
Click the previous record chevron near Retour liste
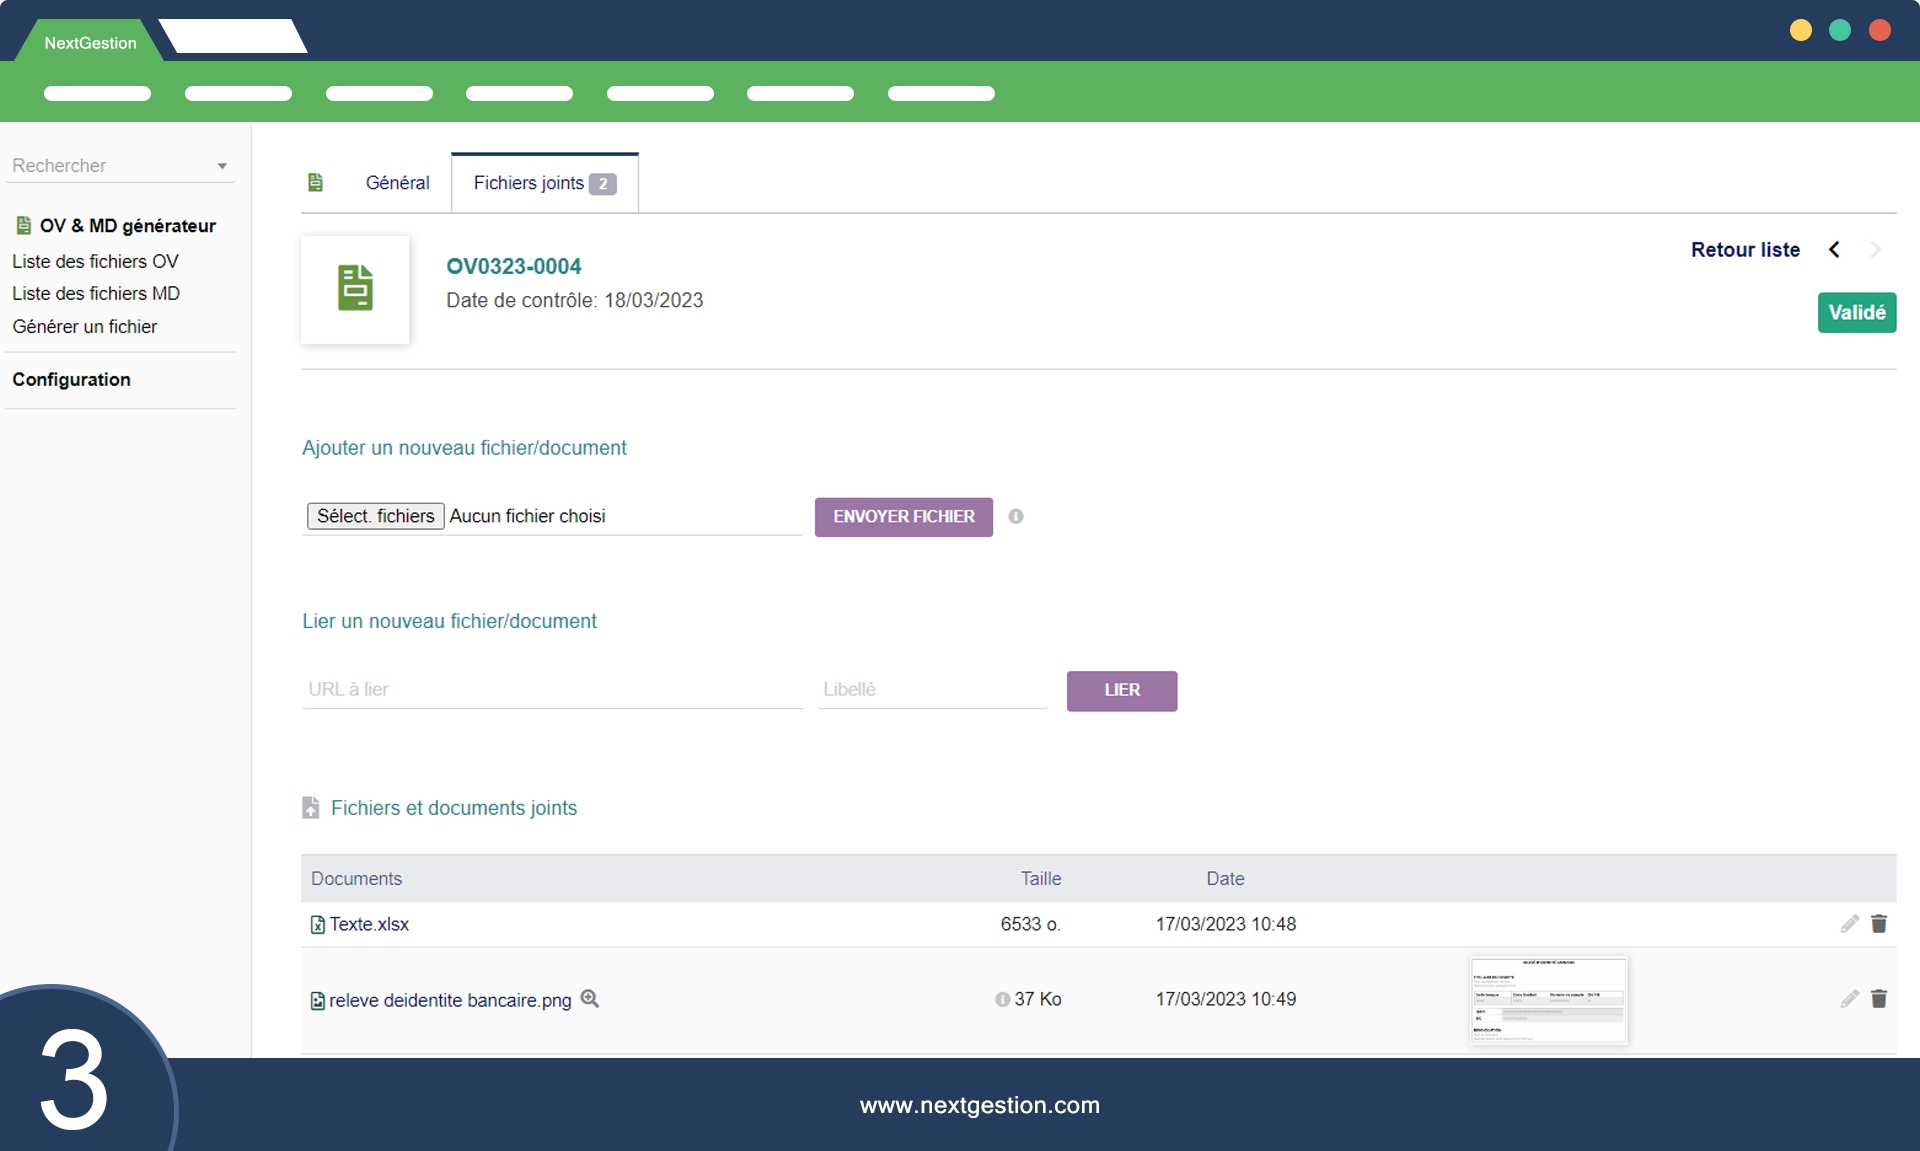coord(1834,250)
